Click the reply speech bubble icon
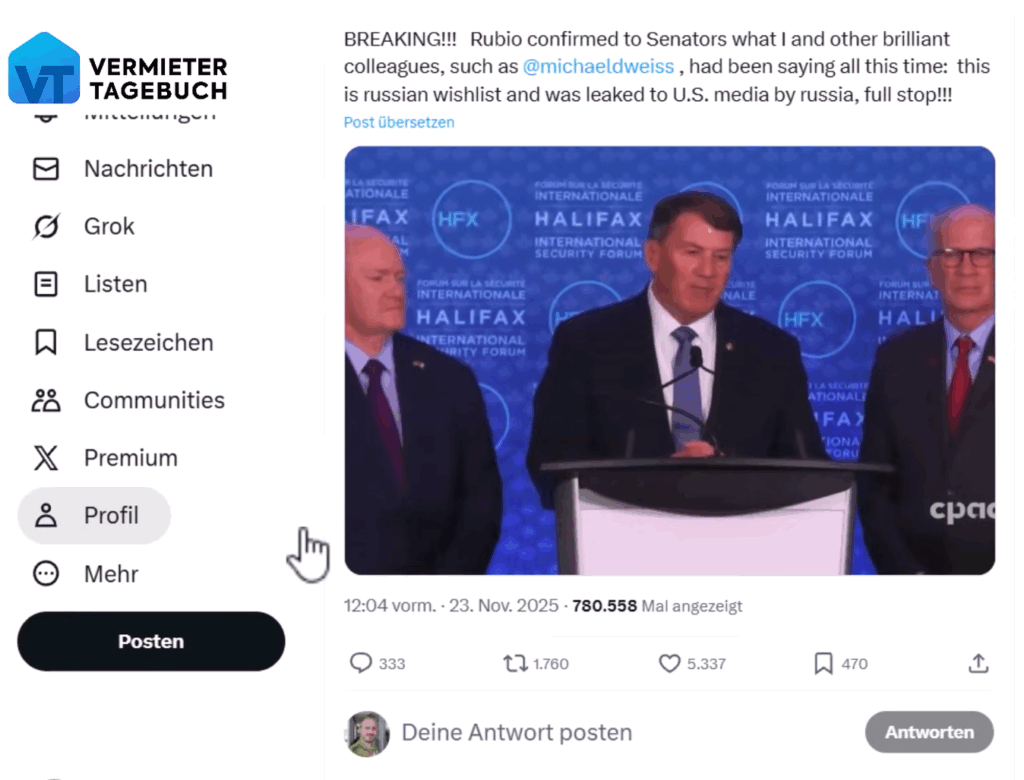The image size is (1024, 780). point(361,663)
